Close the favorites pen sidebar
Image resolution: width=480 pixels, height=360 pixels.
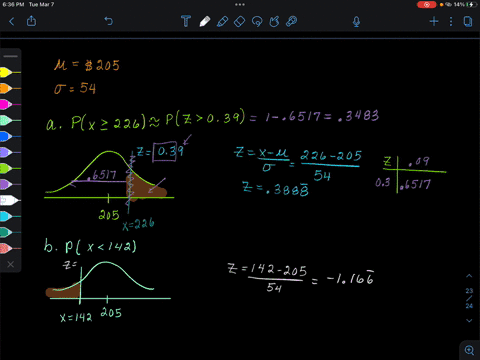(11, 264)
